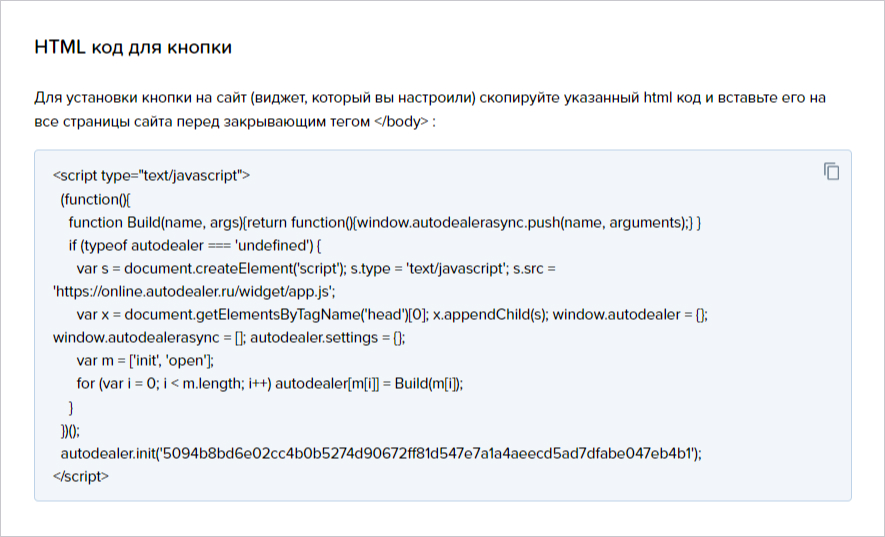This screenshot has width=885, height=537.
Task: Click the 'HTML код для кнопки' heading
Action: click(133, 47)
